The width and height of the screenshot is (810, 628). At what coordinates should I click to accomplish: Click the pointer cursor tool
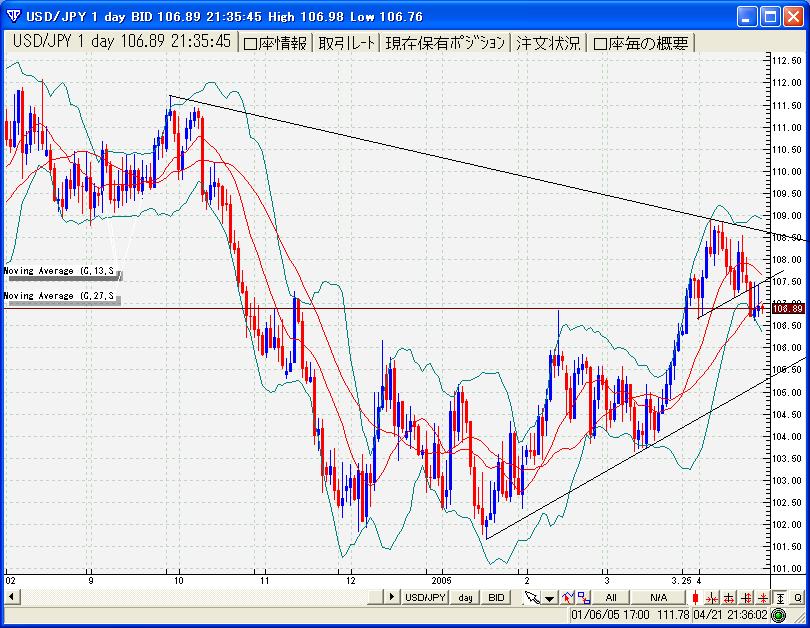tap(532, 598)
